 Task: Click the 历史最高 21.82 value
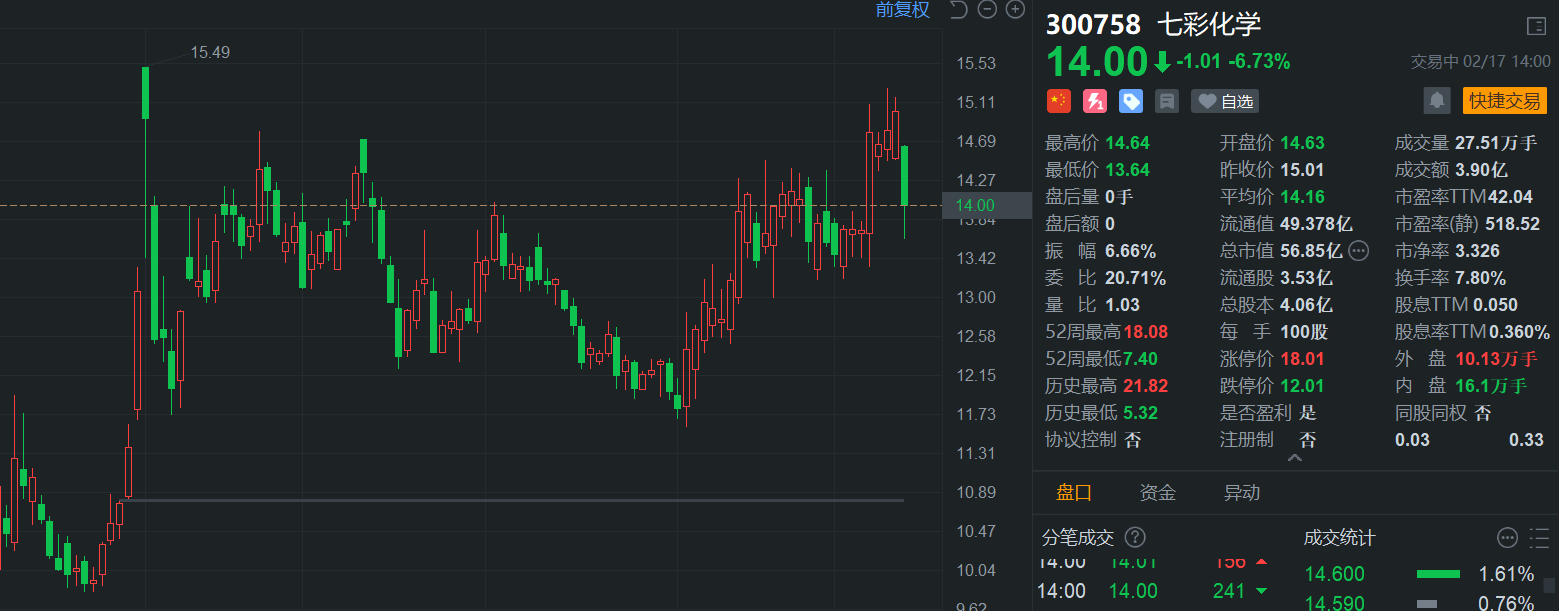pyautogui.click(x=1145, y=386)
